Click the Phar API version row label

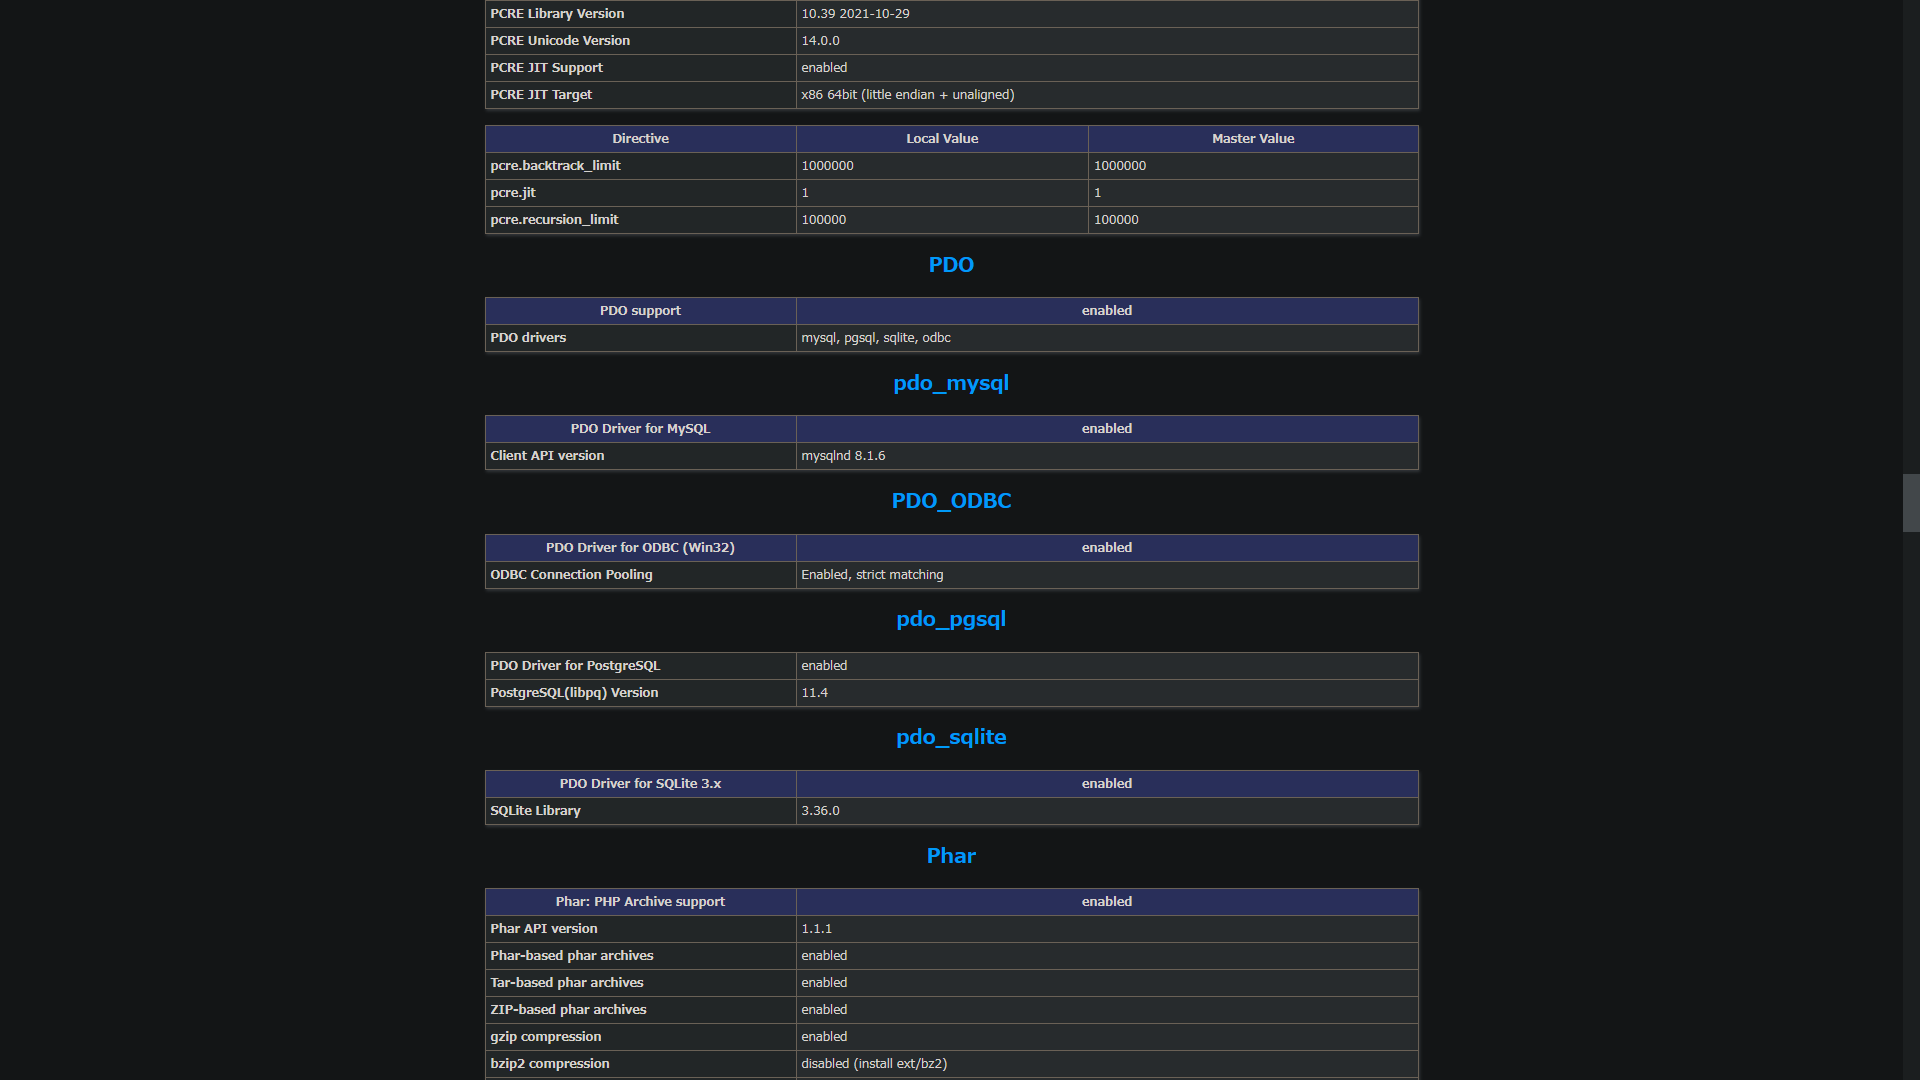pyautogui.click(x=543, y=929)
